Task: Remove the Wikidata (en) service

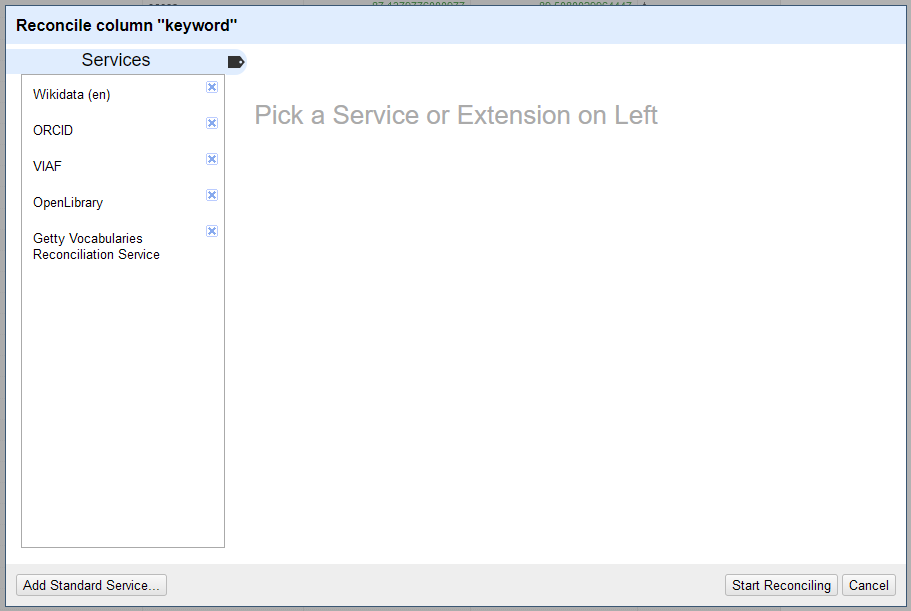Action: 212,87
